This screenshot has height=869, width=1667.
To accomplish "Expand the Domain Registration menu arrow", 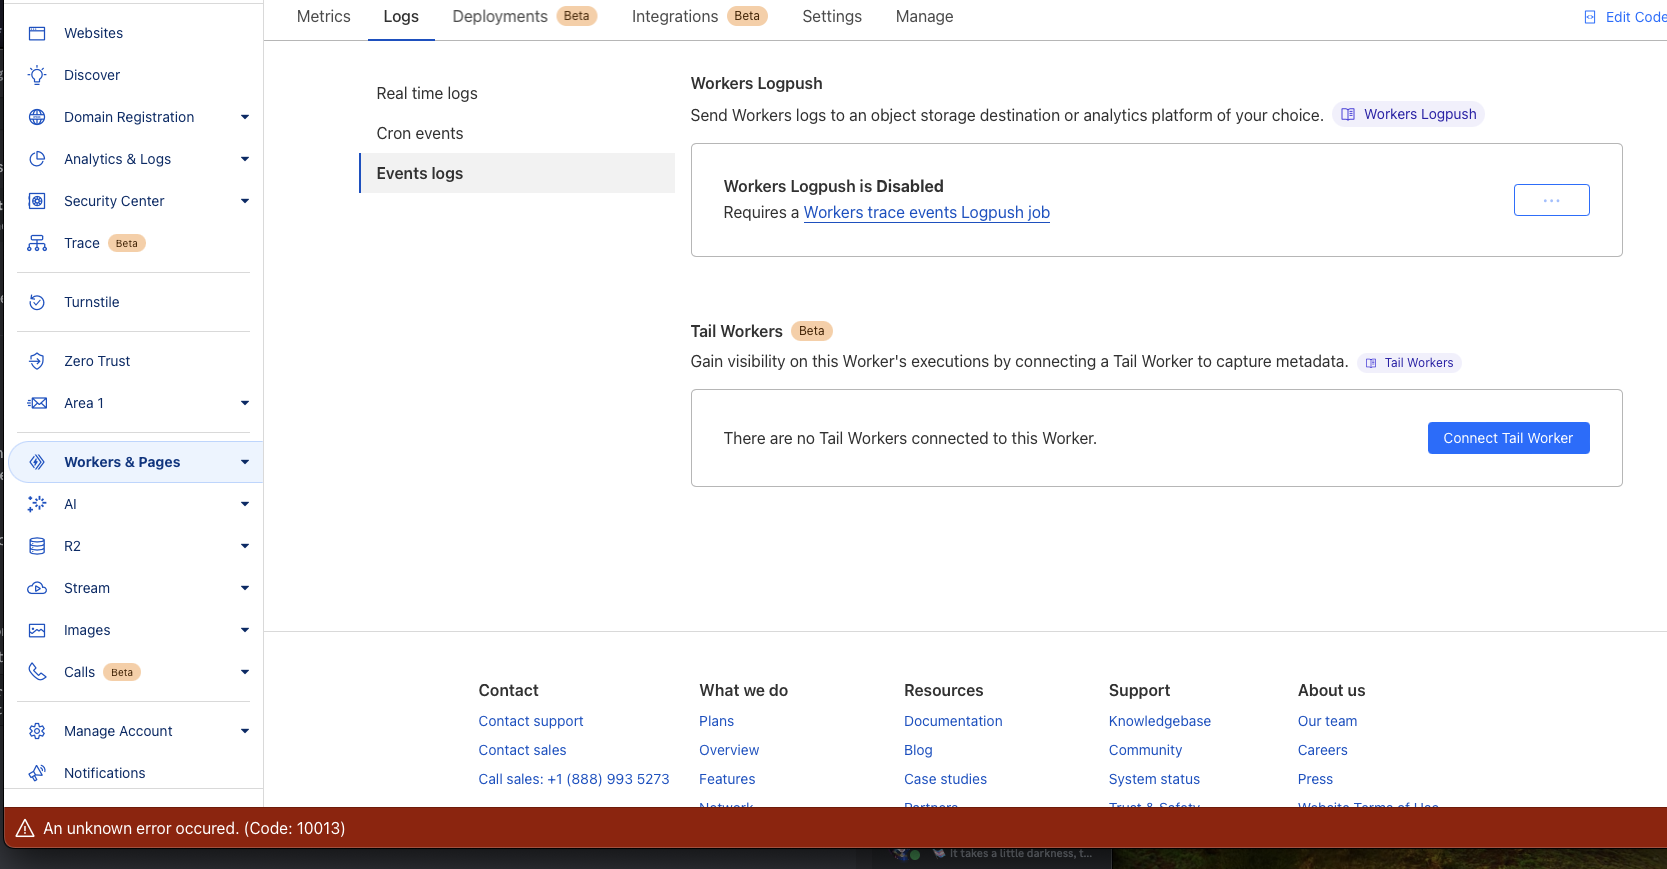I will (x=245, y=117).
